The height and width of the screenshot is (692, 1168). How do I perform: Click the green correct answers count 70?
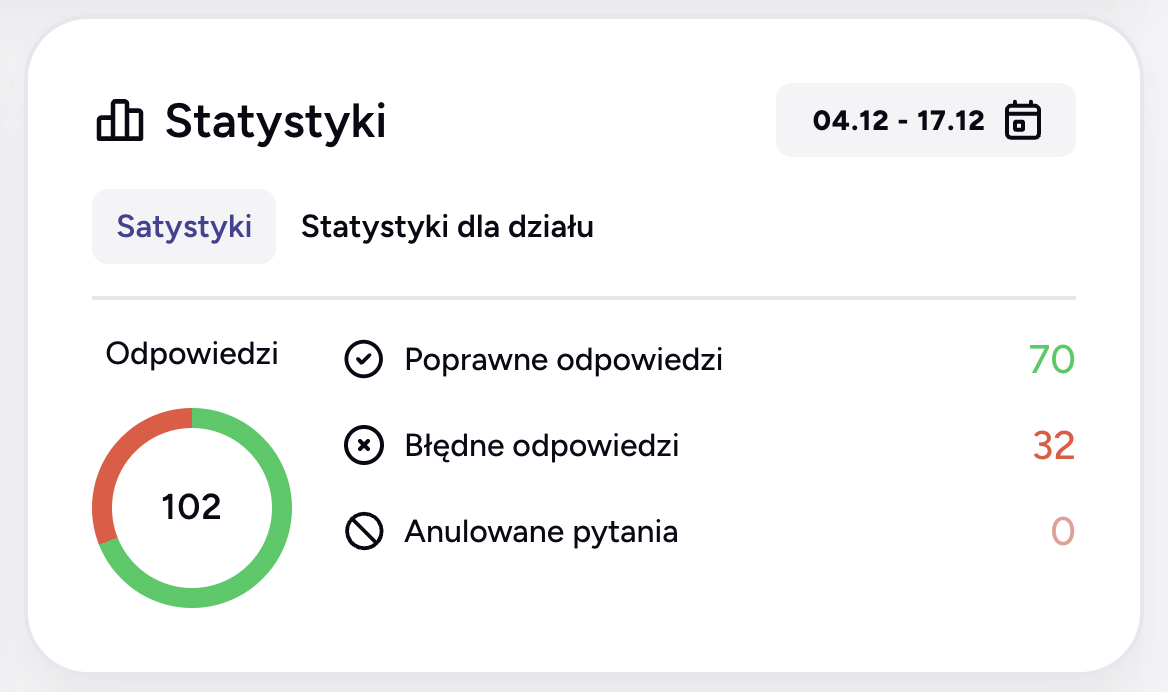pyautogui.click(x=1051, y=359)
